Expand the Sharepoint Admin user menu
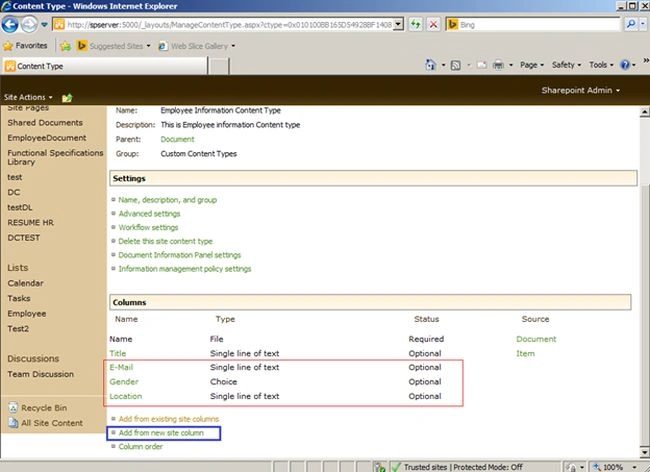Image resolution: width=650 pixels, height=472 pixels. tap(580, 90)
